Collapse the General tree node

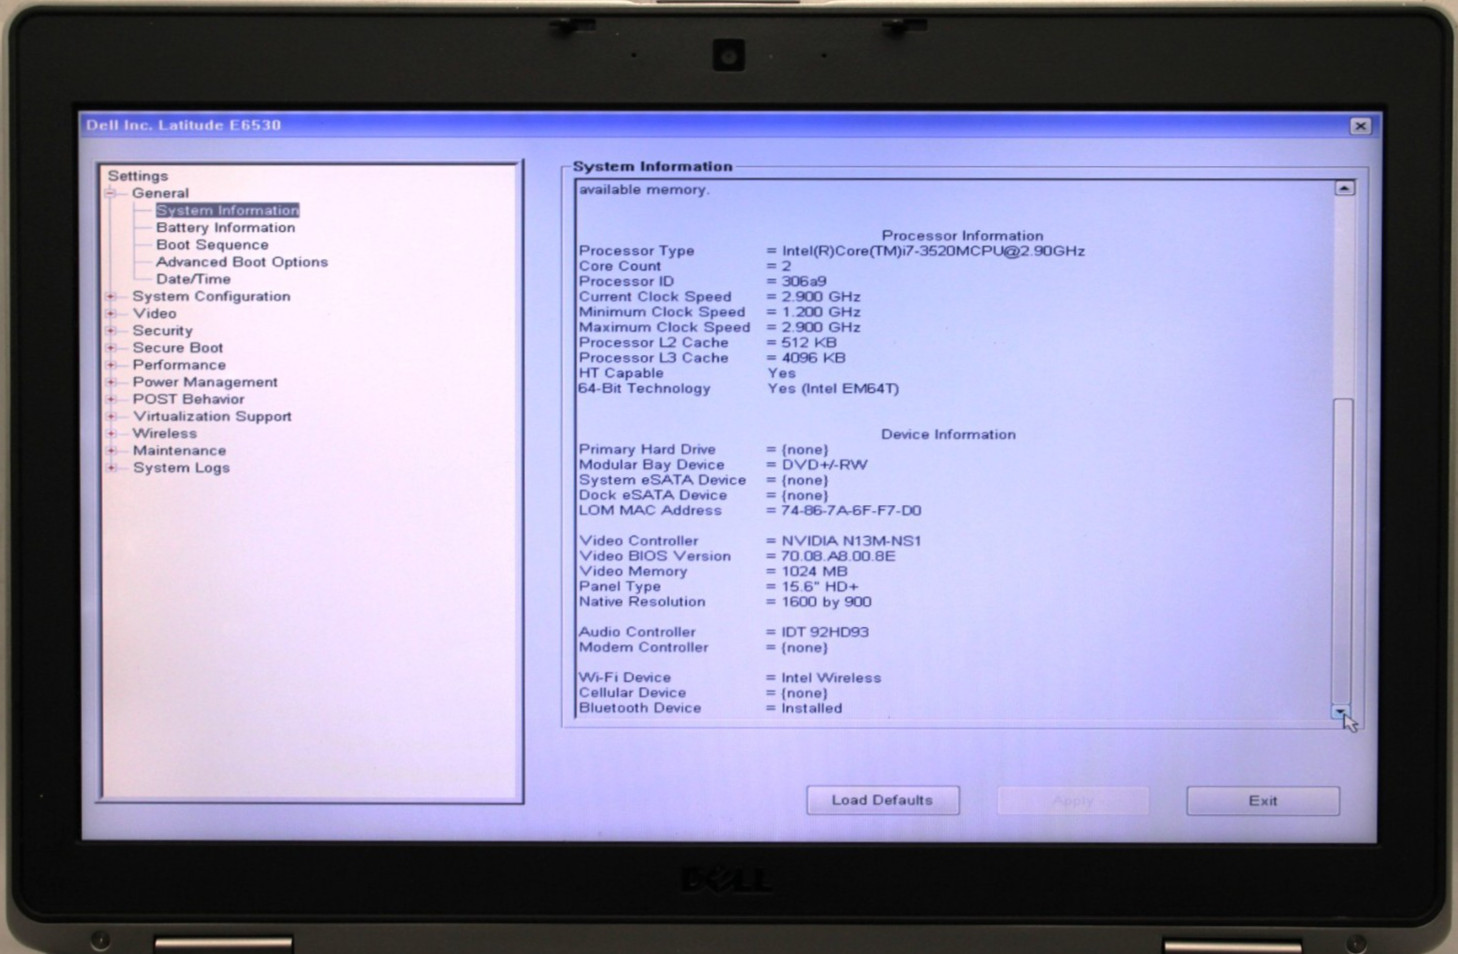(111, 193)
